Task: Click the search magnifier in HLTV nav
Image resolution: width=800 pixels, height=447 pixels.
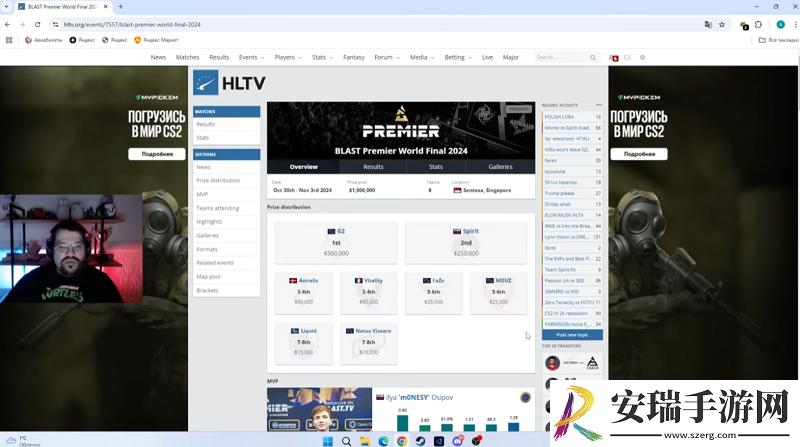Action: point(593,58)
